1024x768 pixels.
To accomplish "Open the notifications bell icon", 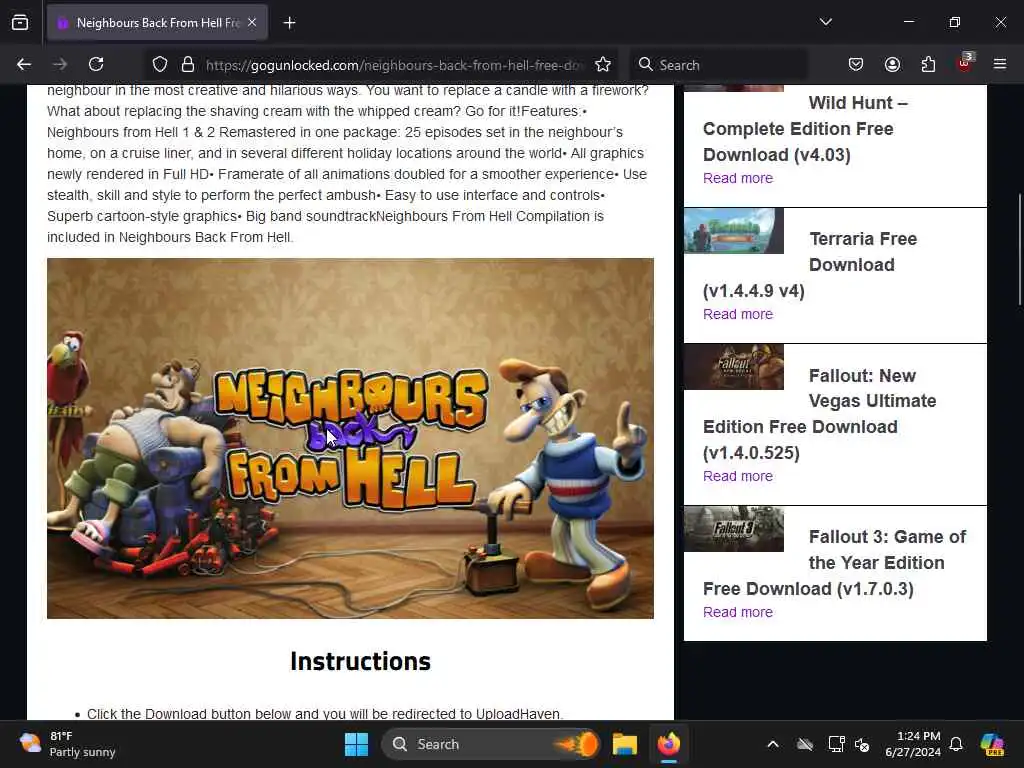I will (956, 744).
